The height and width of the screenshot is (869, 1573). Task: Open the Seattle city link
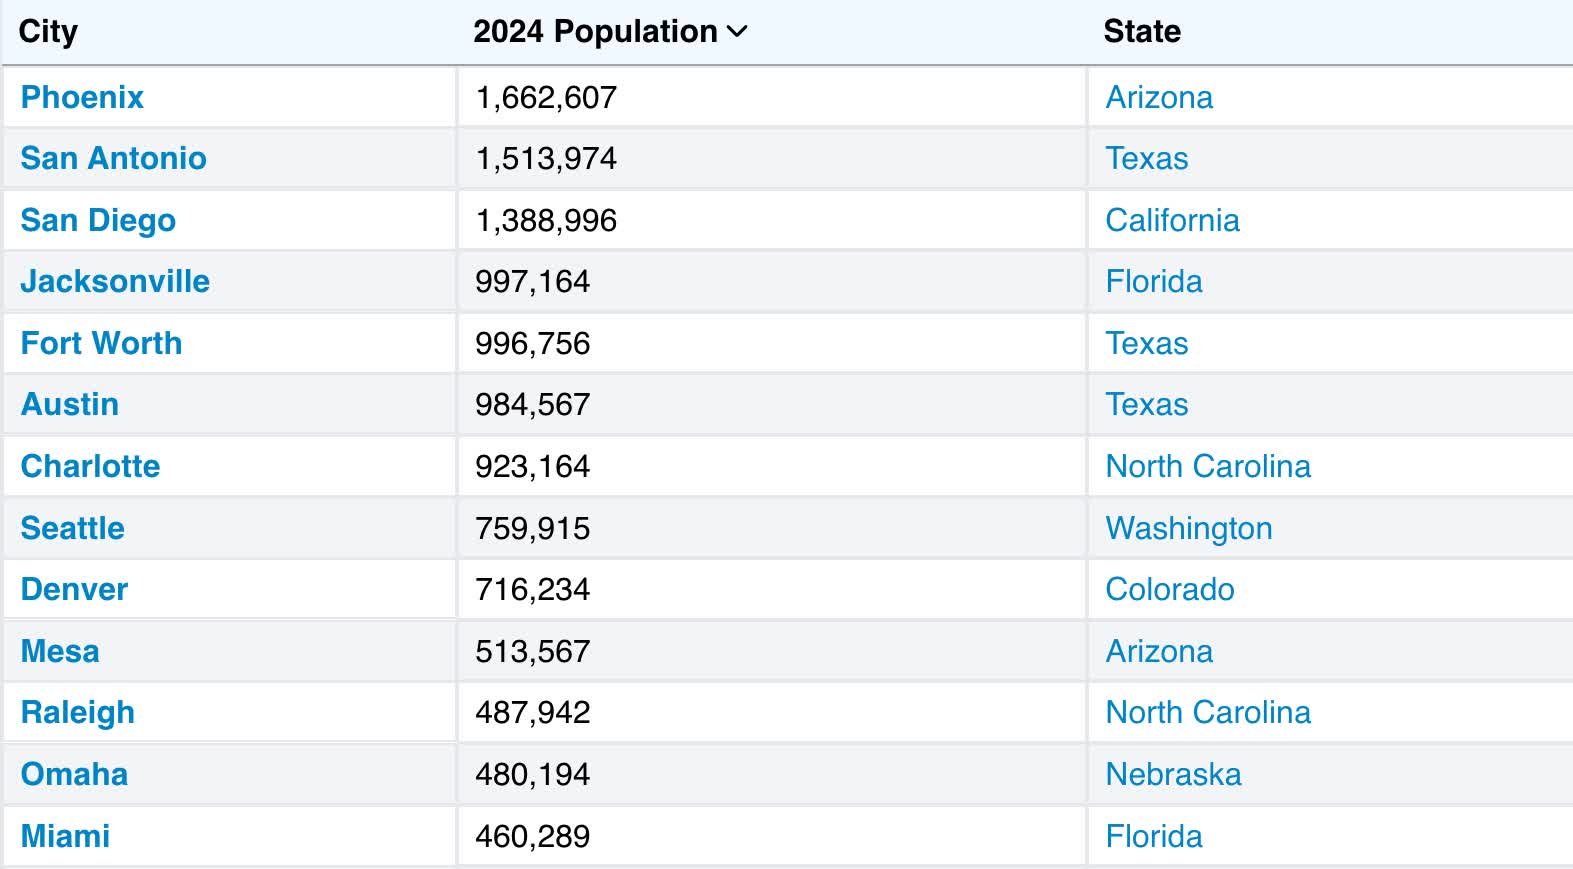tap(73, 528)
